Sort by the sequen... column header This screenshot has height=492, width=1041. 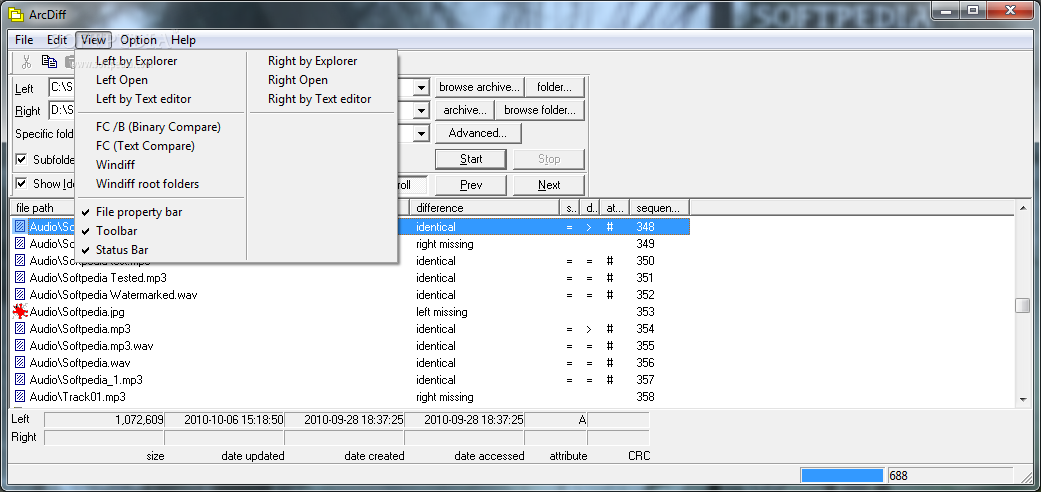[x=659, y=208]
